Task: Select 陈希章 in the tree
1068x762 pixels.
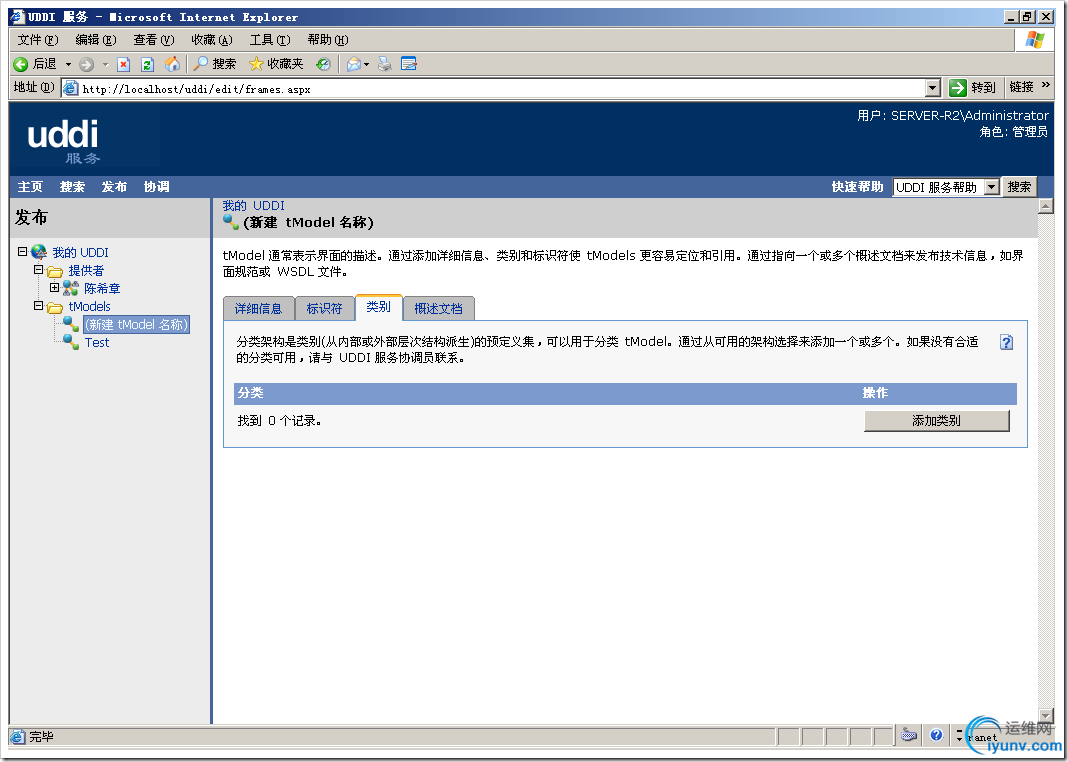Action: point(102,289)
